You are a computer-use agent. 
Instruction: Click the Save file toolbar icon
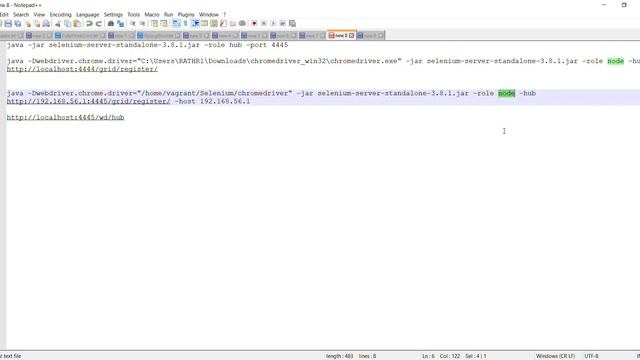(8, 24)
